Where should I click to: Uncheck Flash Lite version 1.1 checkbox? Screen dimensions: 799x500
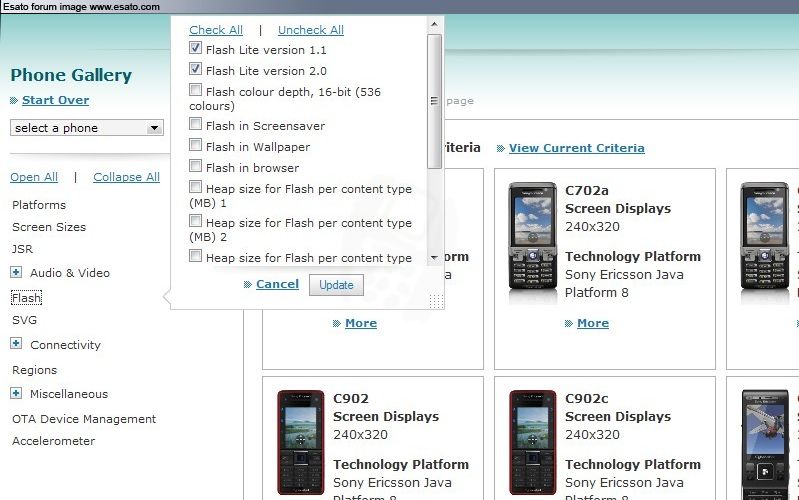pyautogui.click(x=195, y=48)
